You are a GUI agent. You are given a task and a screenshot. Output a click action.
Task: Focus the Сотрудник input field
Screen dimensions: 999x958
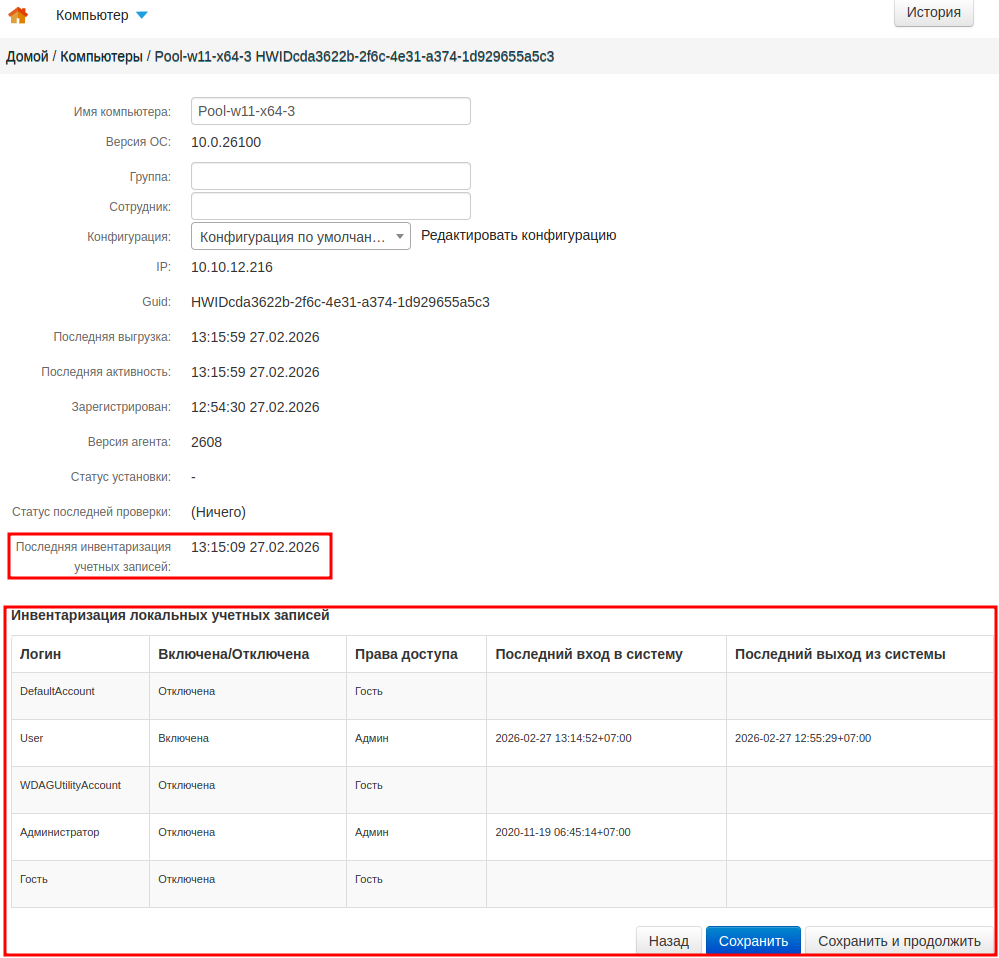[330, 206]
